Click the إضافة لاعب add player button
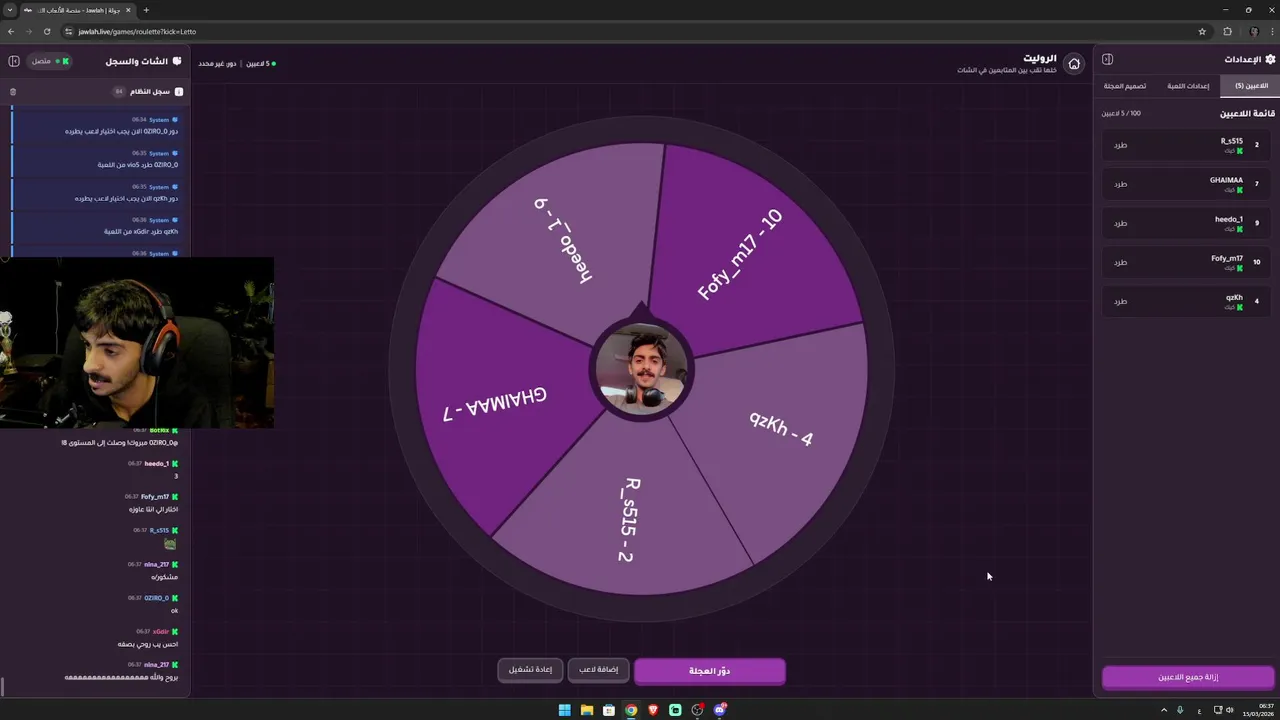 pyautogui.click(x=598, y=669)
